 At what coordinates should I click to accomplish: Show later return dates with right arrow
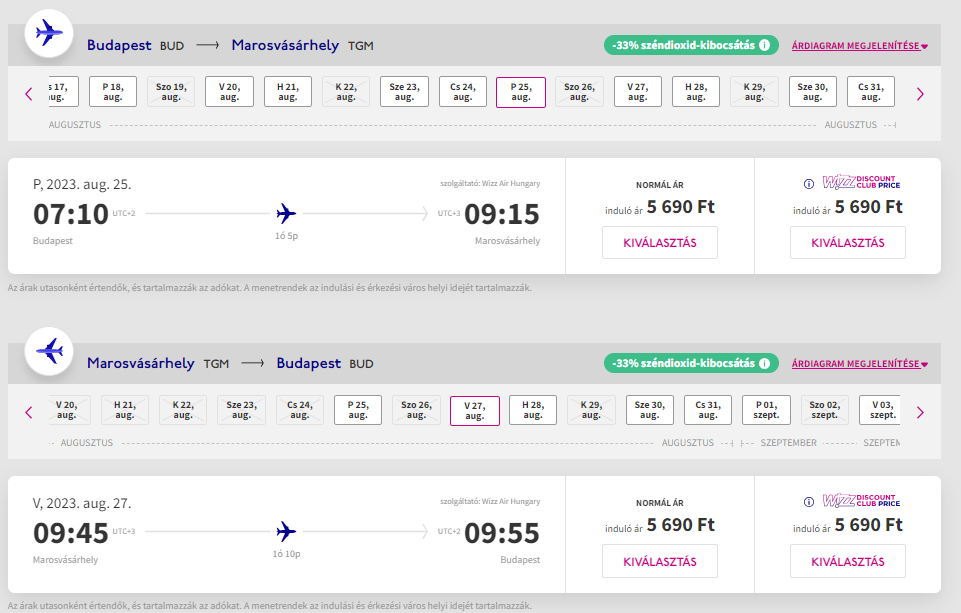point(920,411)
